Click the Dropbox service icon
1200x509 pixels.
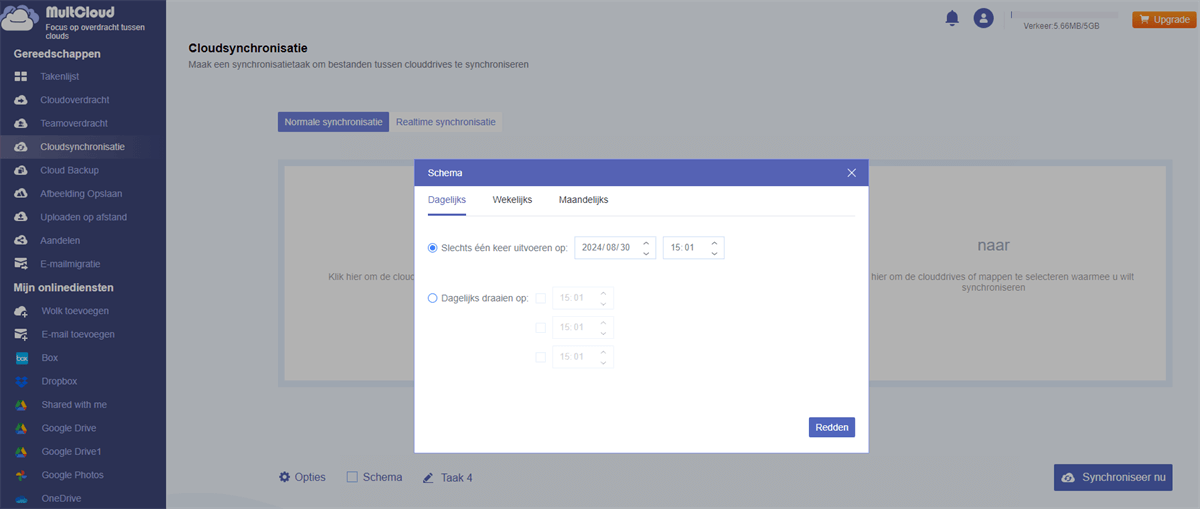[x=21, y=381]
